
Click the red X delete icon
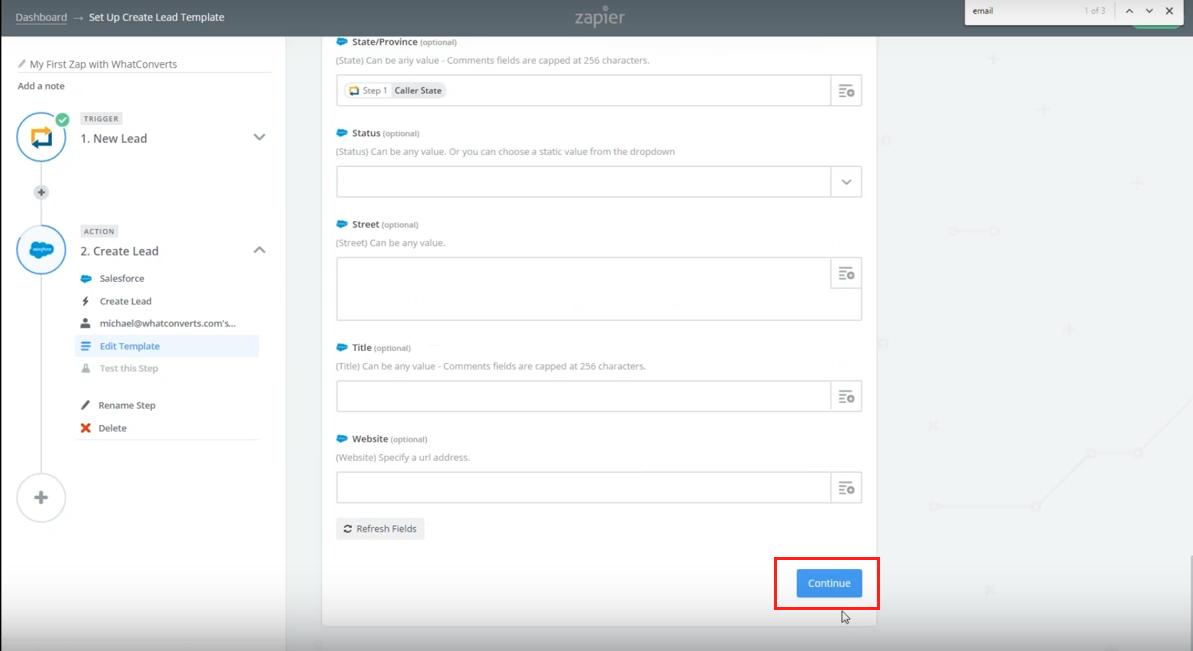click(x=85, y=428)
